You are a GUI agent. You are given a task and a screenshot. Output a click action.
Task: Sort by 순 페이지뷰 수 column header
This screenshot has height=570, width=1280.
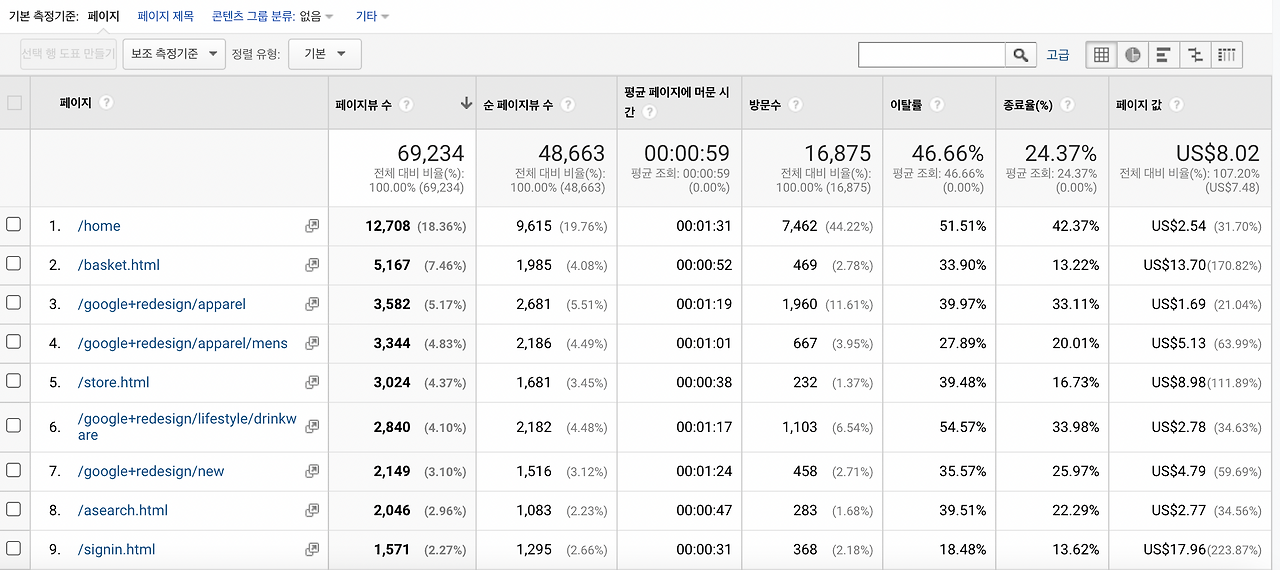[x=518, y=104]
